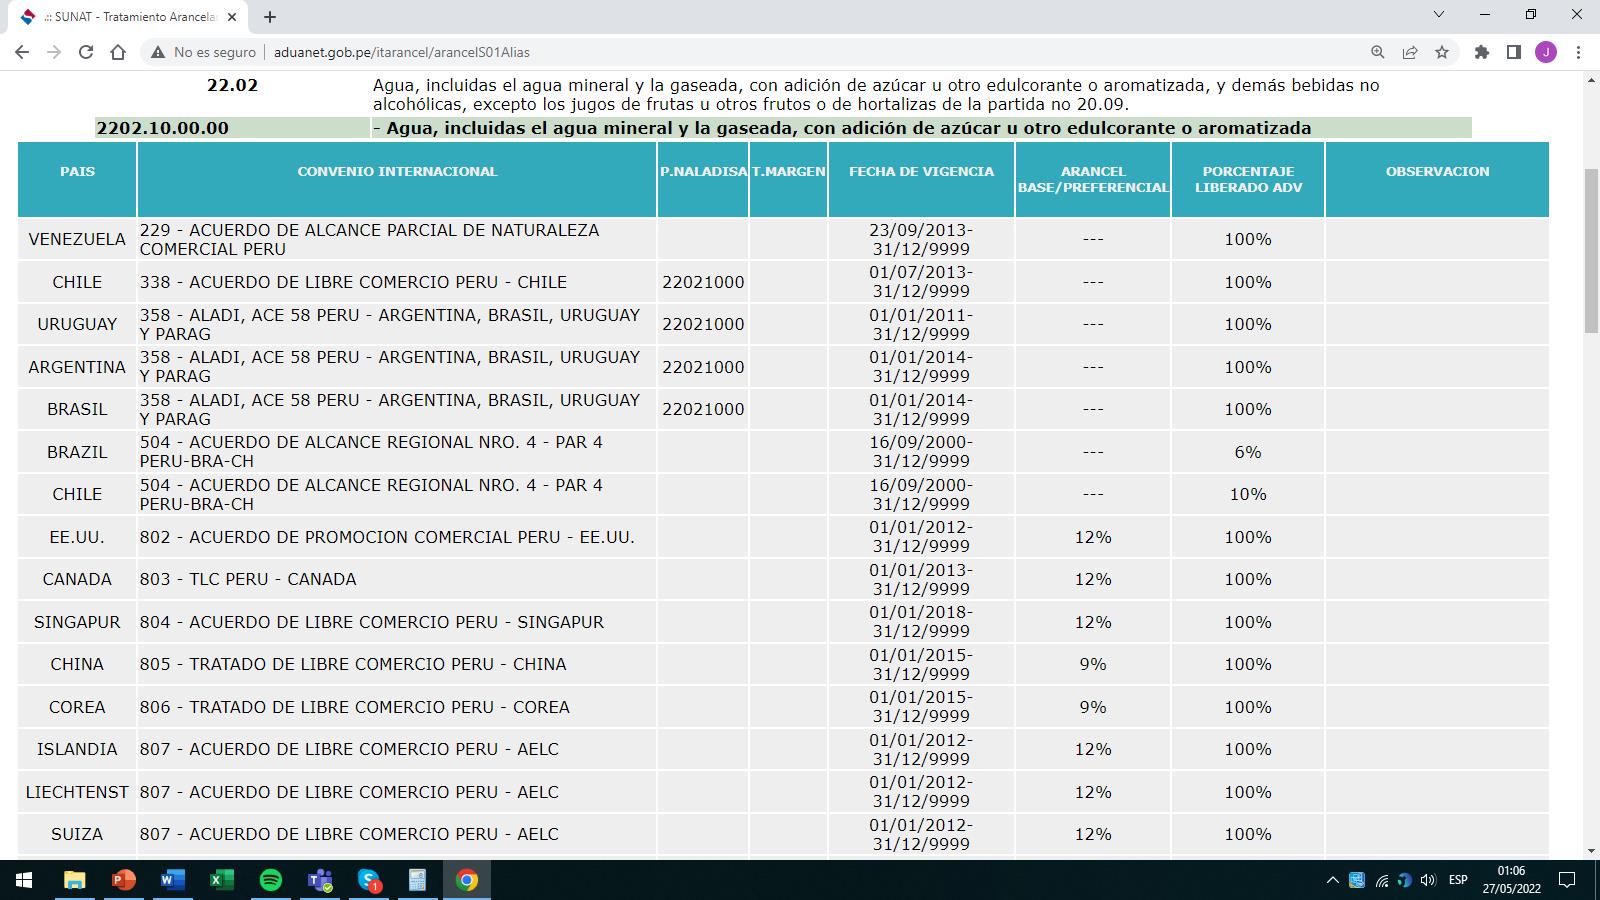This screenshot has height=900, width=1600.
Task: Click the 10% value in agreement 504 row
Action: pos(1248,494)
